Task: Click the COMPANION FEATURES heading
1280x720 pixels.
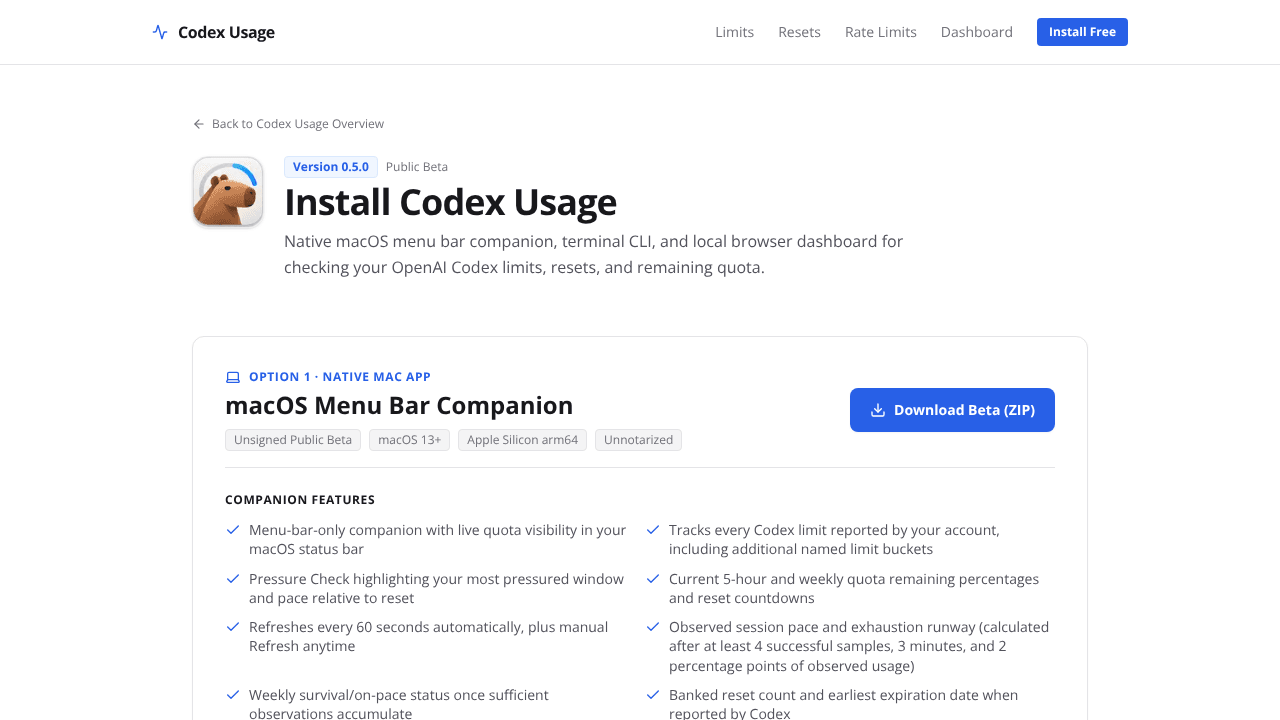Action: (300, 500)
